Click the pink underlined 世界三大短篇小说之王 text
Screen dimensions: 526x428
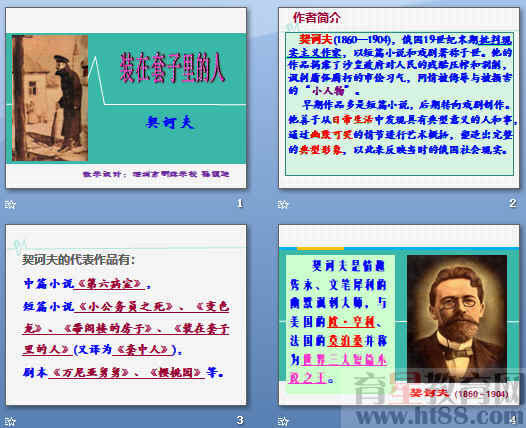338,369
